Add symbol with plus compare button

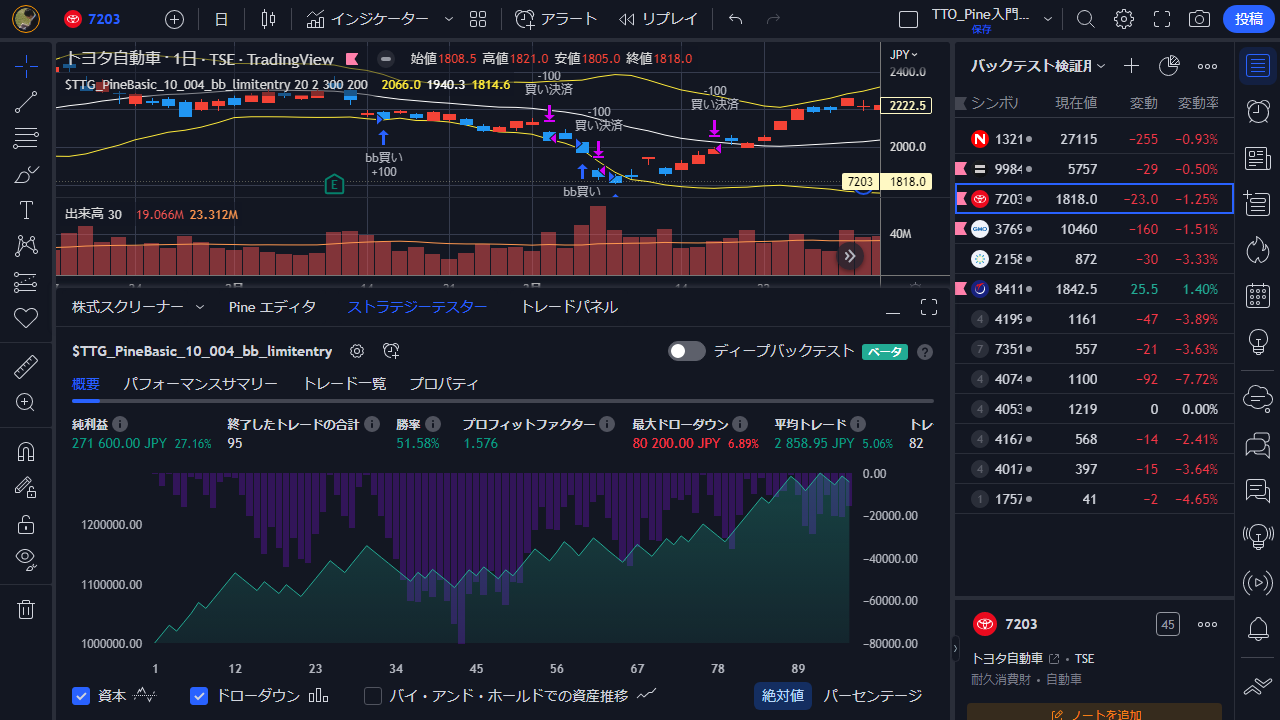click(175, 19)
